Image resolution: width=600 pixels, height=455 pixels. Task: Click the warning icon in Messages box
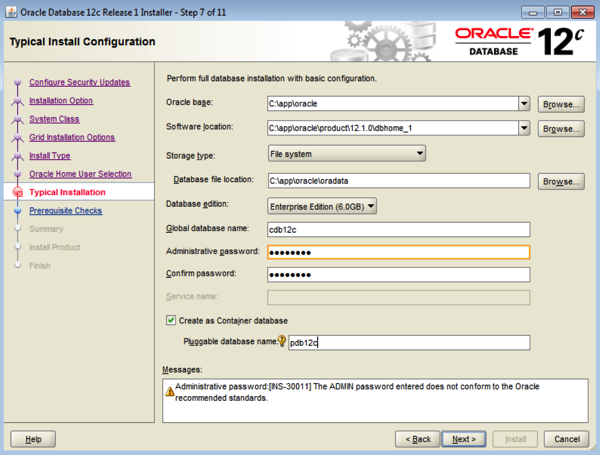(x=168, y=391)
